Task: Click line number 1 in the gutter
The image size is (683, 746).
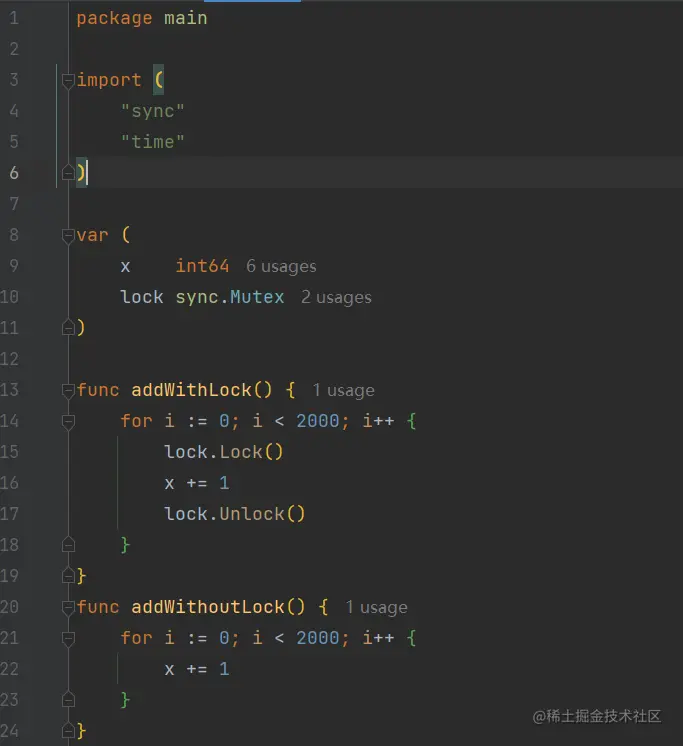Action: point(14,19)
